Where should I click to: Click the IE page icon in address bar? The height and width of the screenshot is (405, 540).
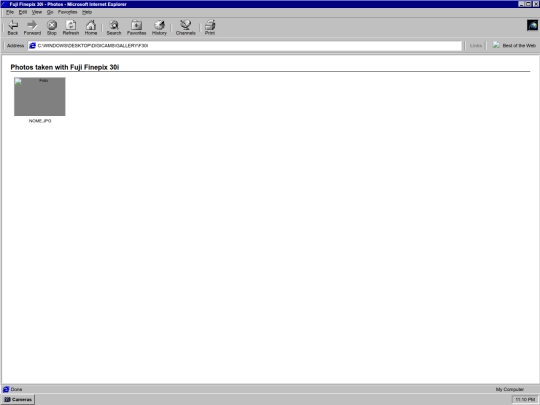(x=32, y=45)
